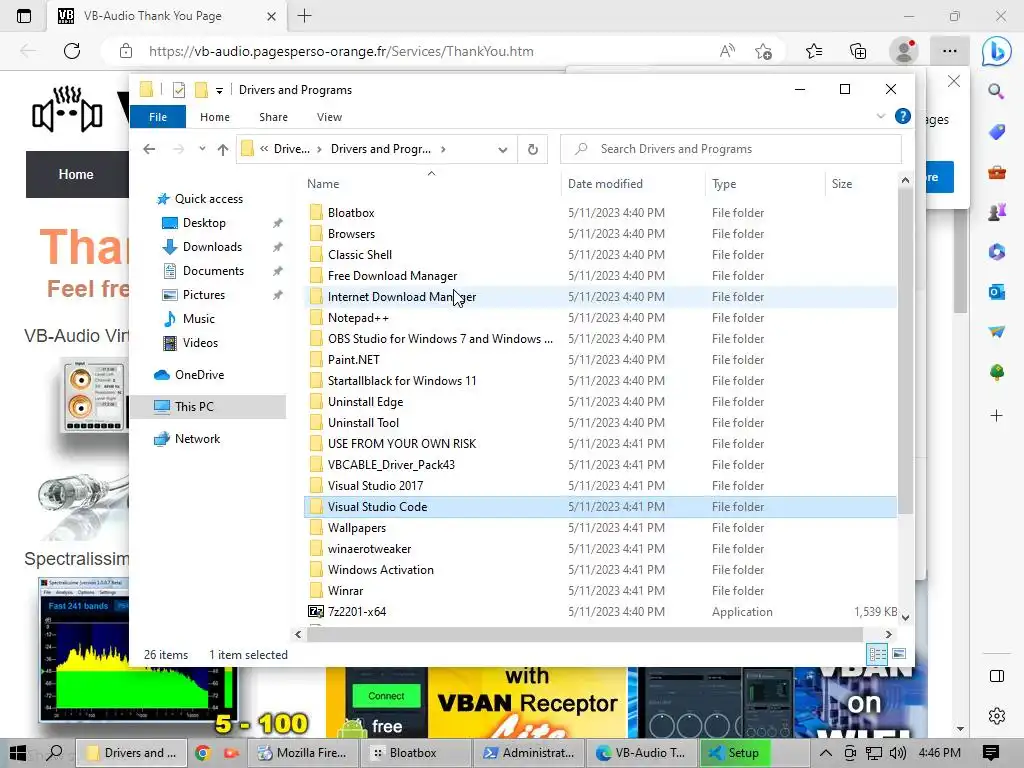
Task: Open the recent locations dropdown arrow
Action: tap(202, 149)
